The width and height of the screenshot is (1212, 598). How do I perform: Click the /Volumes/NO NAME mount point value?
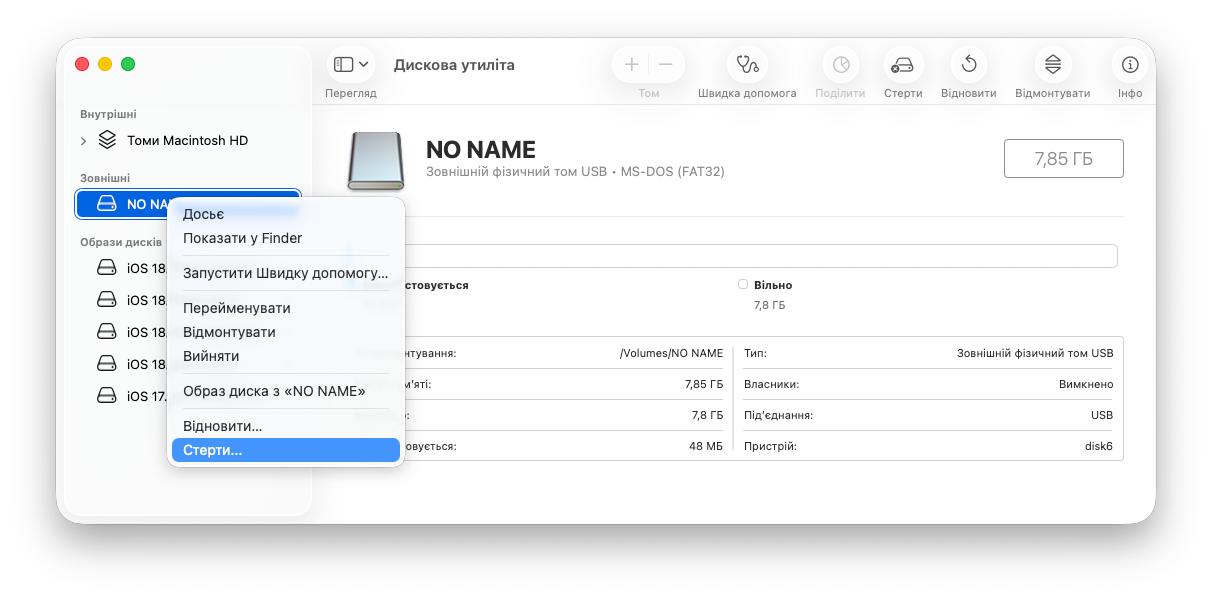(671, 354)
